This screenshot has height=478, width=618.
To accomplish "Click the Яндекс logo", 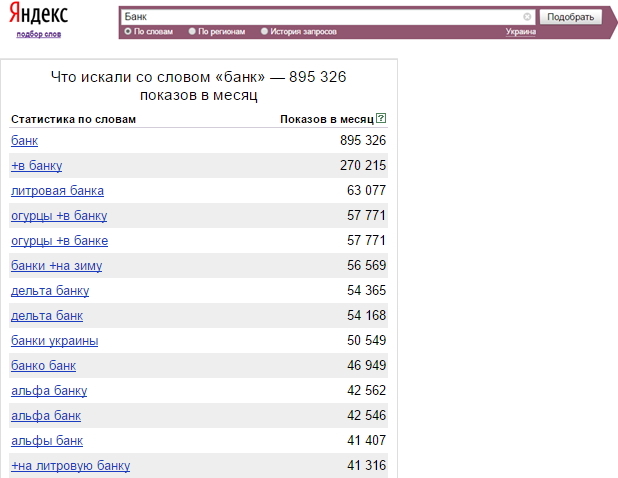I will 39,13.
